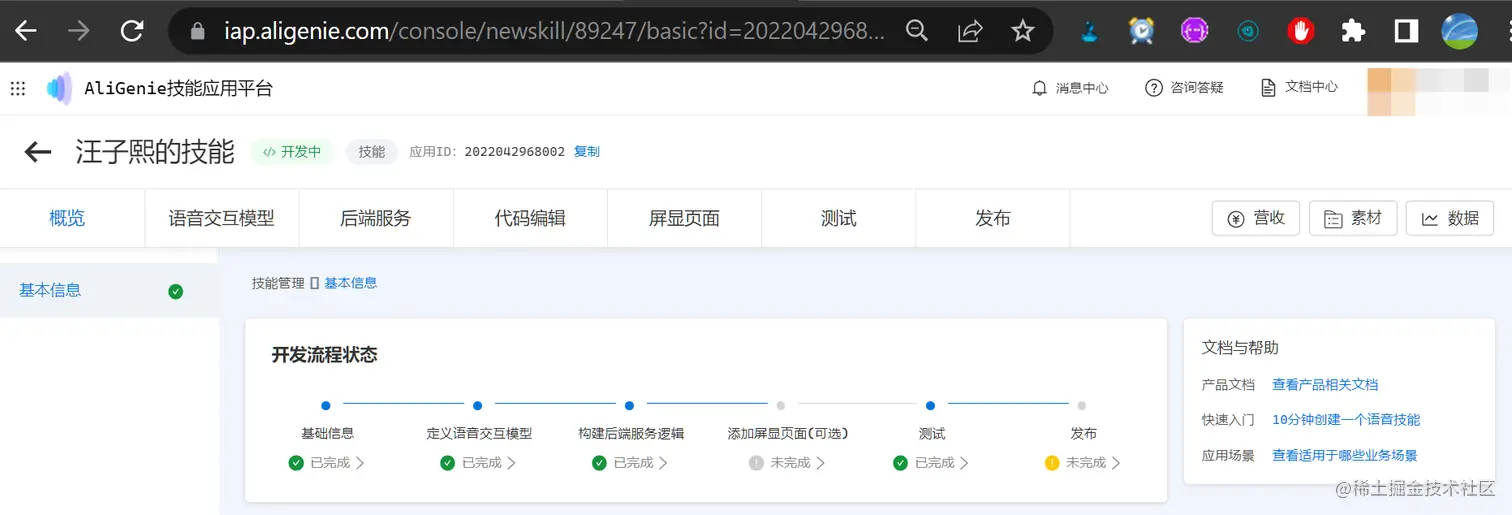
Task: Open 查看产品相关文档 link
Action: (1325, 385)
